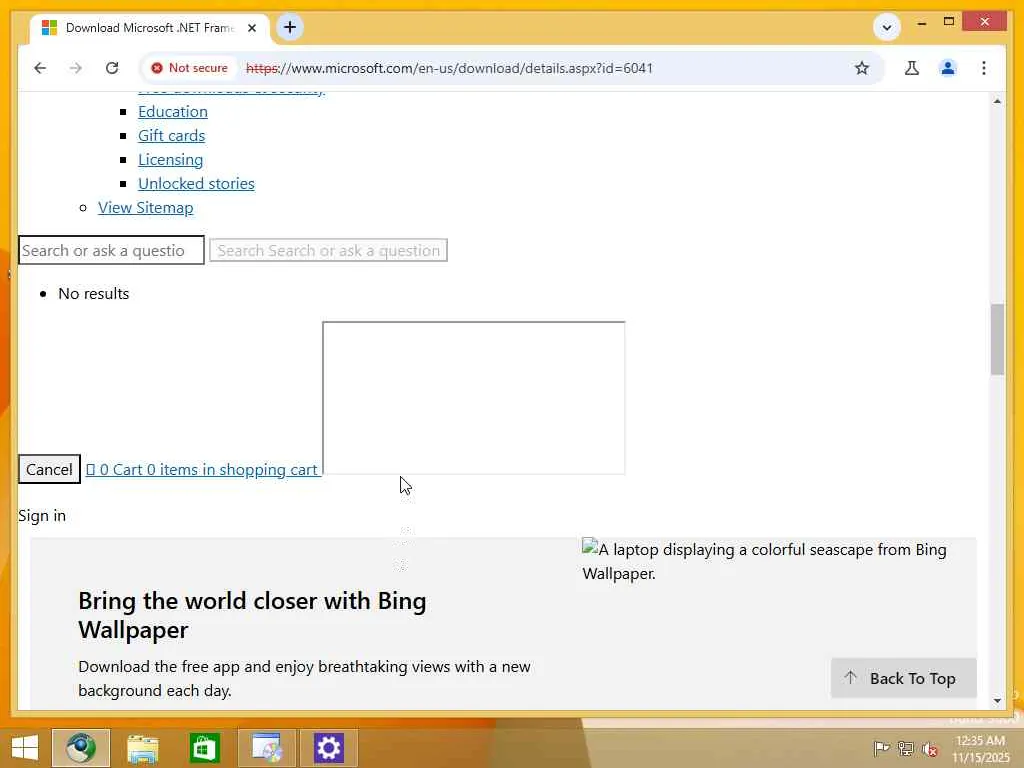Open a new tab with plus button
This screenshot has width=1024, height=768.
(290, 27)
